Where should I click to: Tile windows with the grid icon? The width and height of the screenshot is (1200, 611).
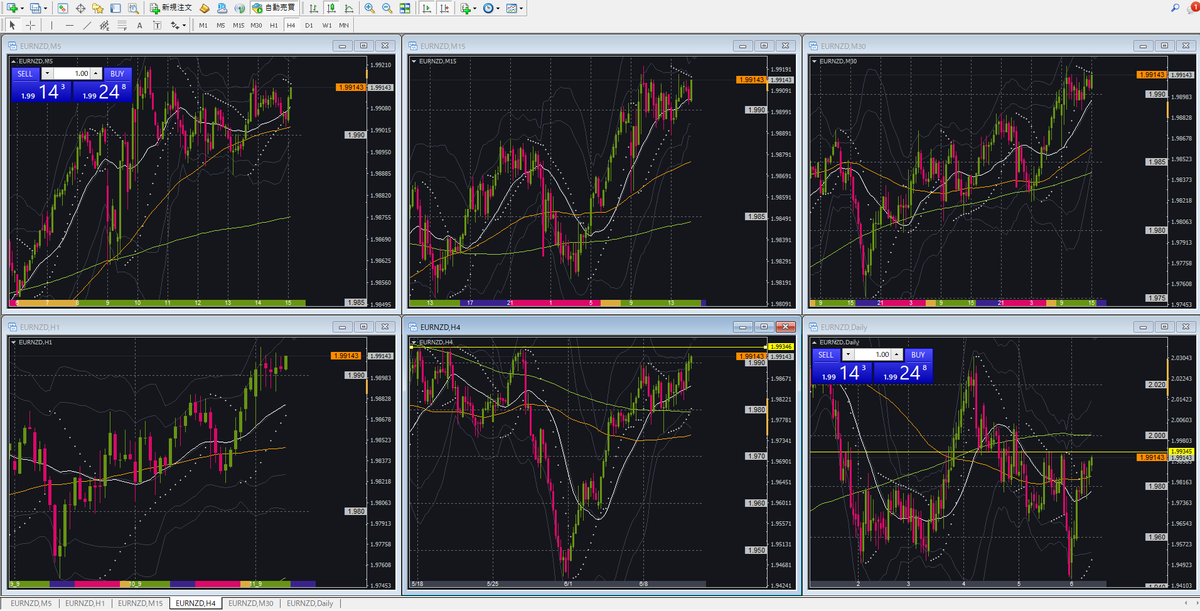(404, 8)
